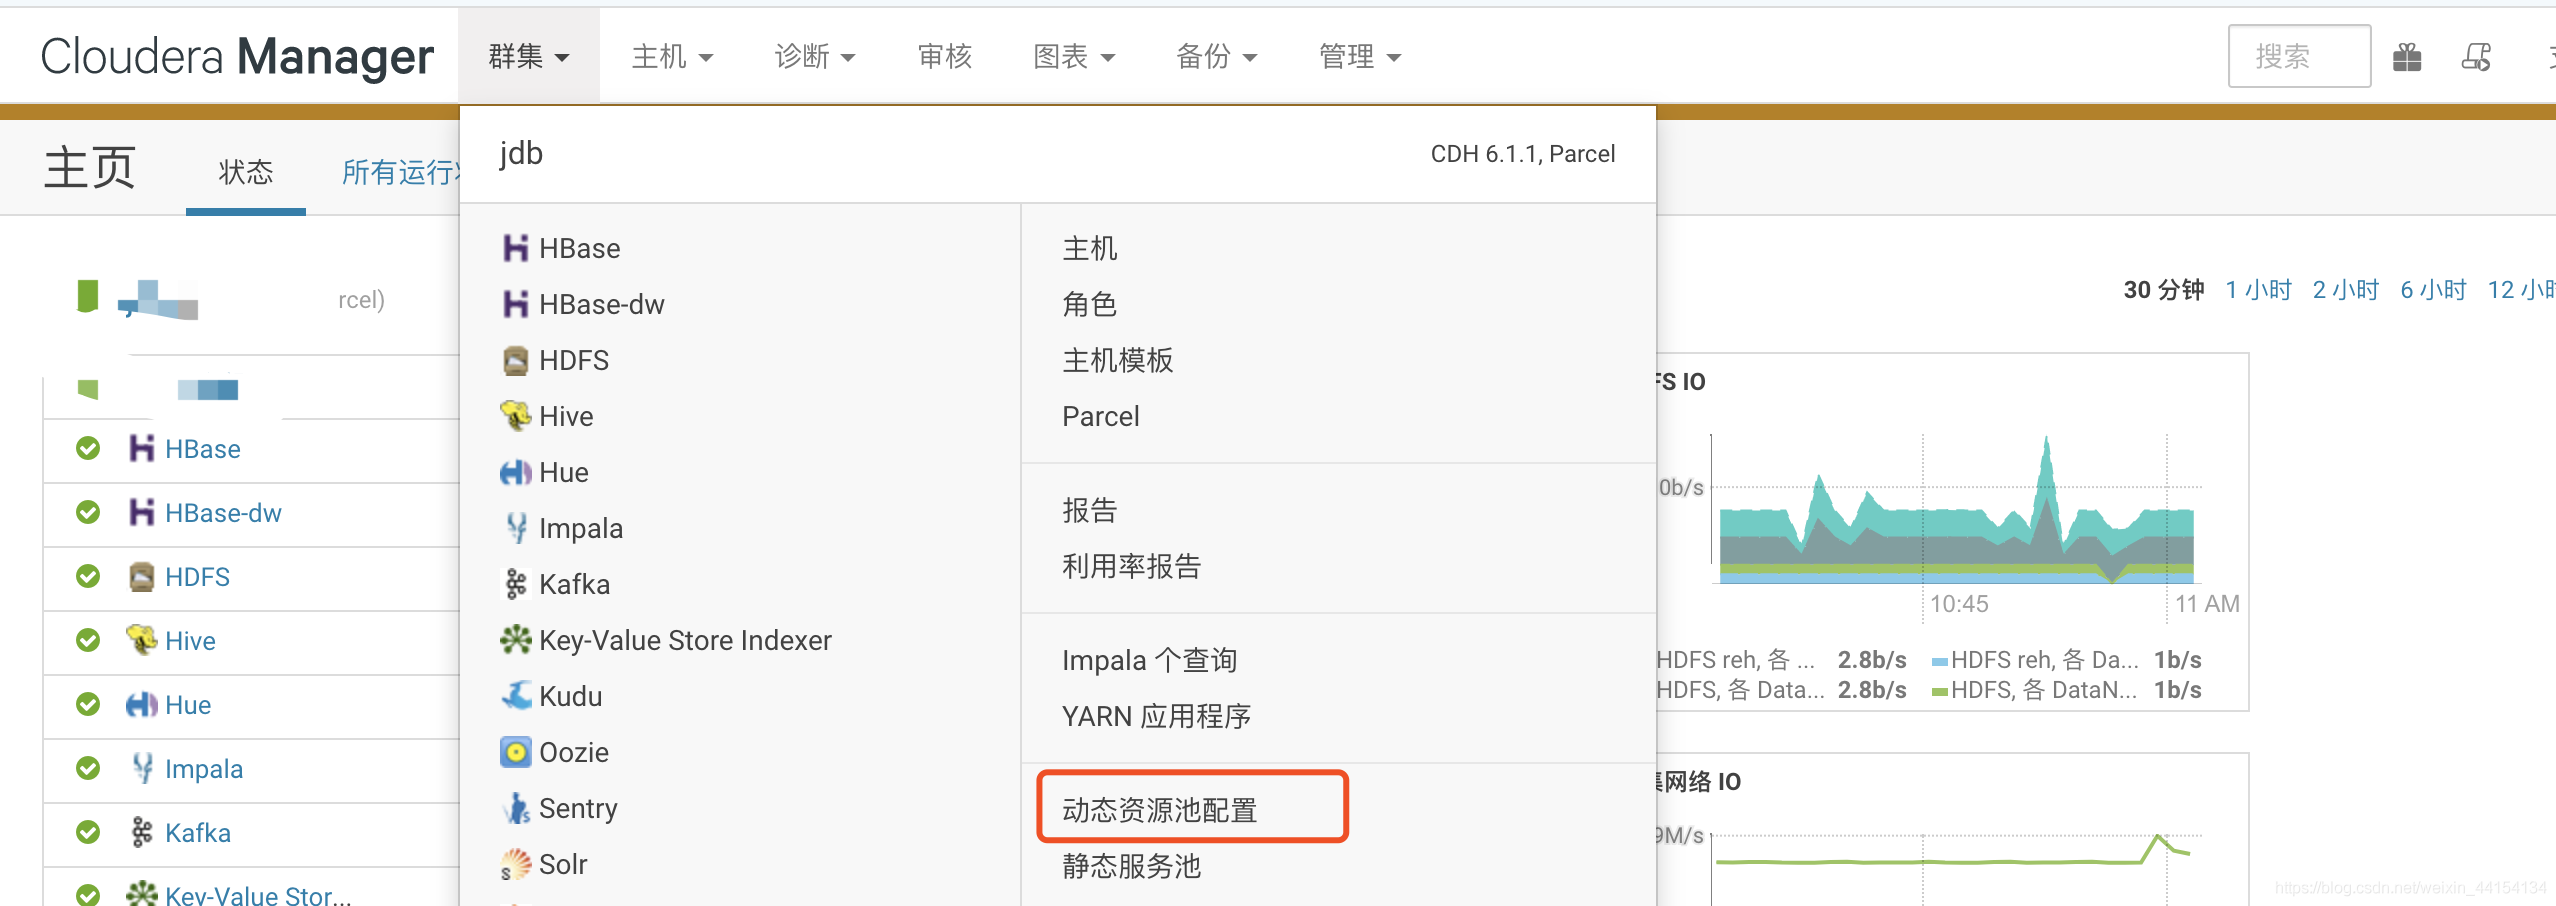The image size is (2556, 906).
Task: Open Hue service link in left list
Action: coord(188,705)
